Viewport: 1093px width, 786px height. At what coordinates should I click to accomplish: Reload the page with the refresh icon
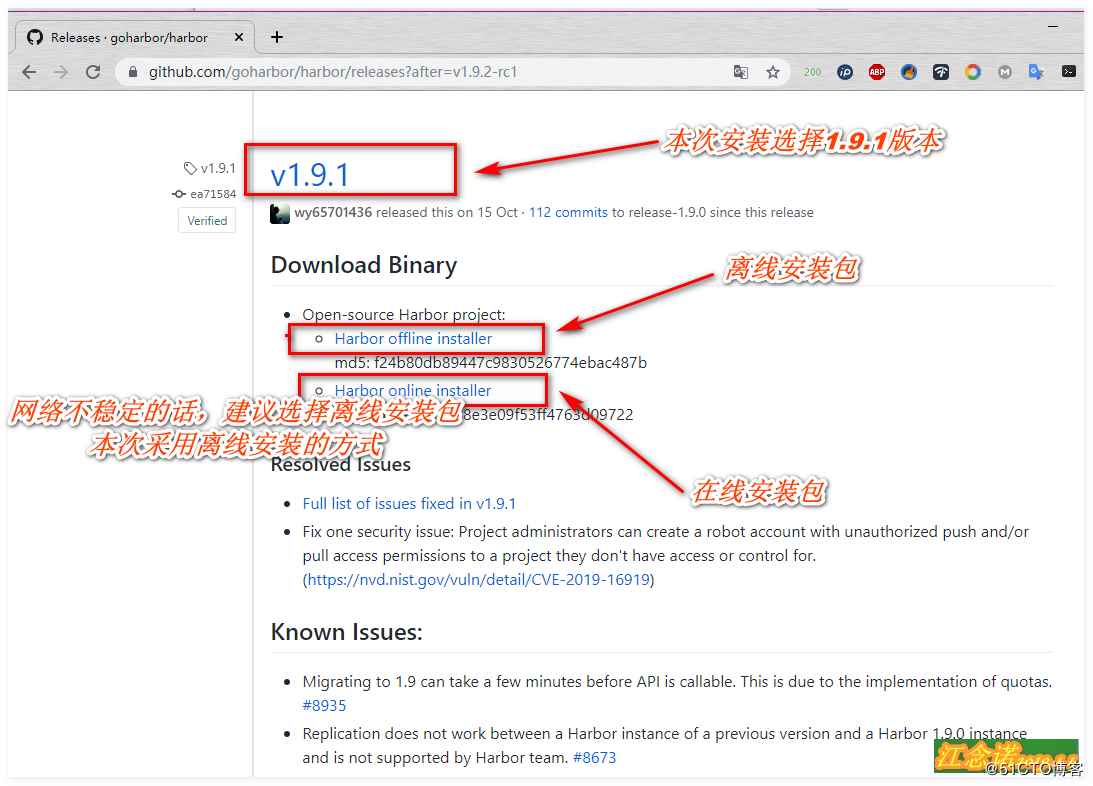coord(95,71)
